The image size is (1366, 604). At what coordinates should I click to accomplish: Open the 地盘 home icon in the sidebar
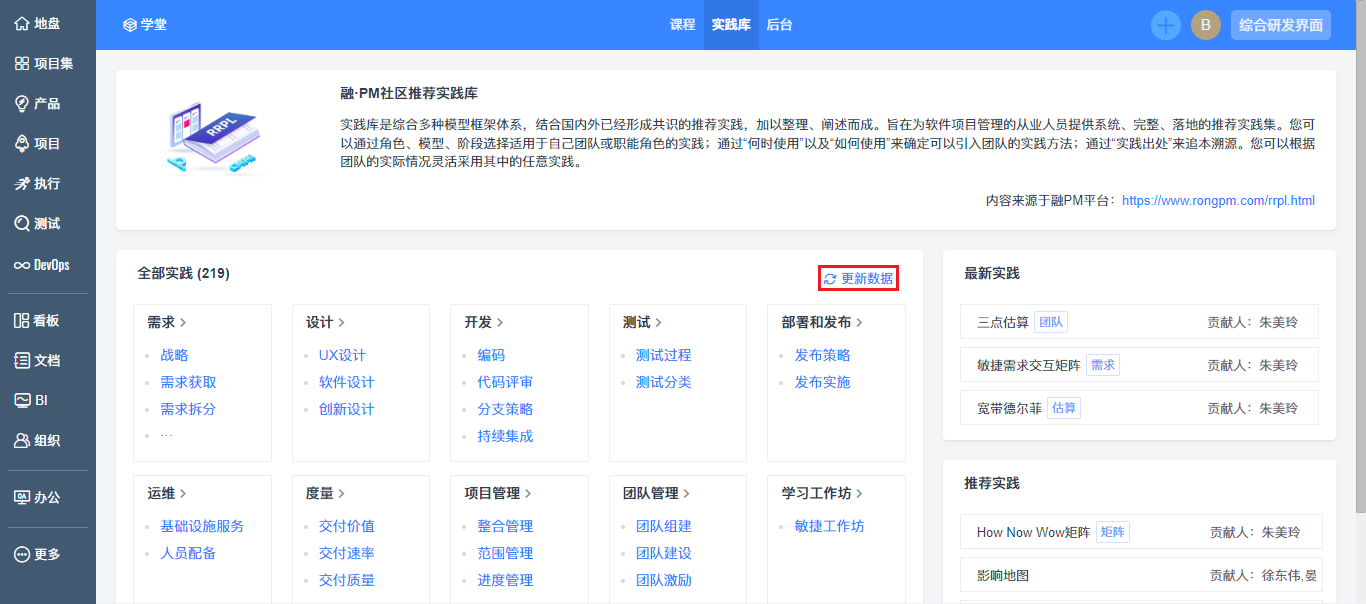tap(22, 23)
